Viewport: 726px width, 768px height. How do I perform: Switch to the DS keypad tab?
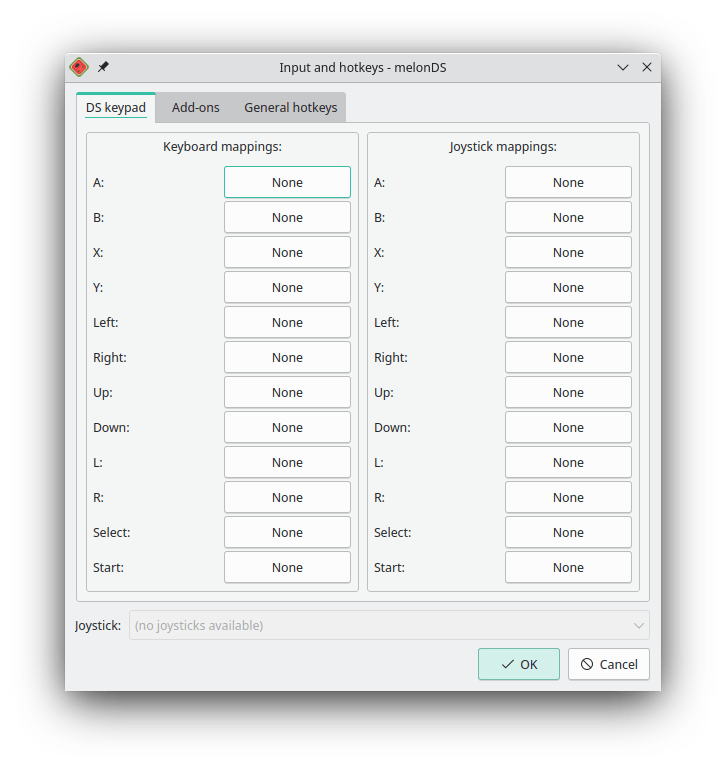point(116,108)
